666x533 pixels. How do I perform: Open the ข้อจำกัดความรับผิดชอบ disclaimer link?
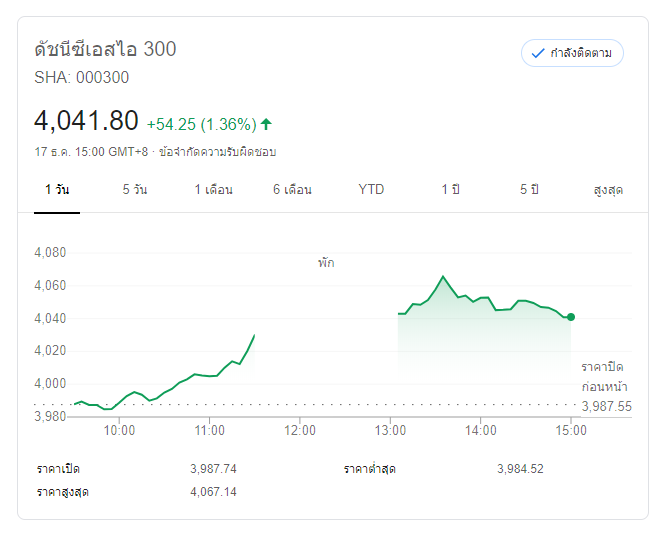point(217,152)
